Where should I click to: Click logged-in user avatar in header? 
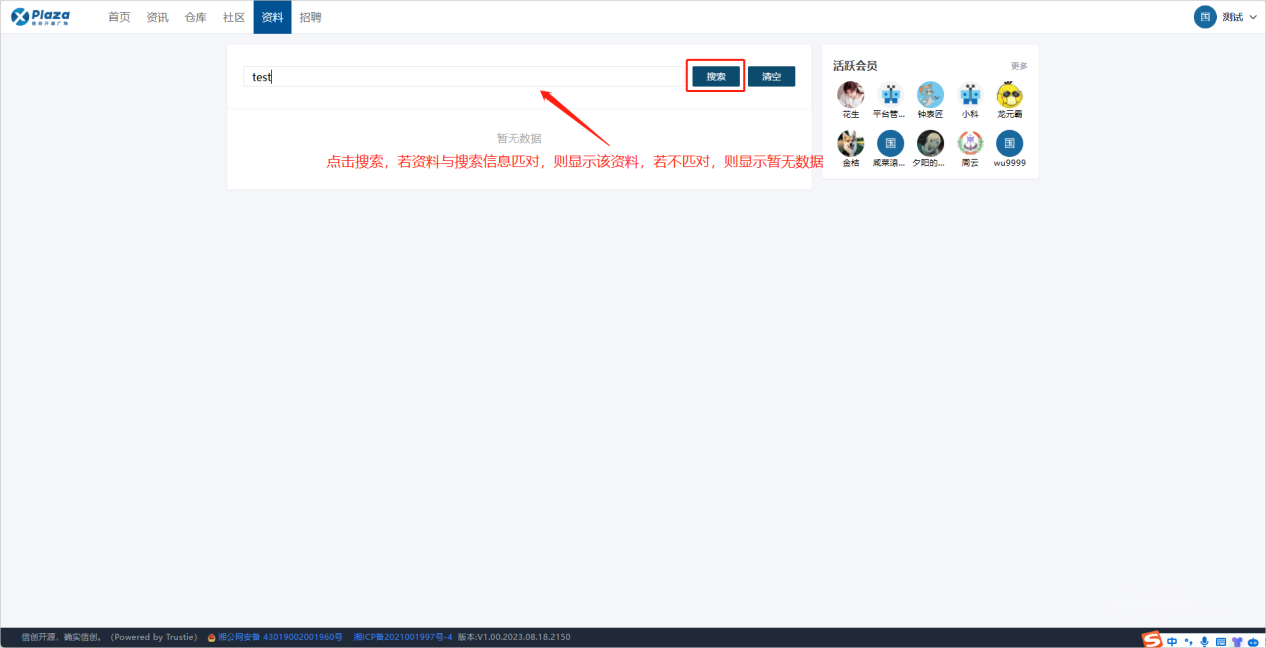click(x=1205, y=17)
